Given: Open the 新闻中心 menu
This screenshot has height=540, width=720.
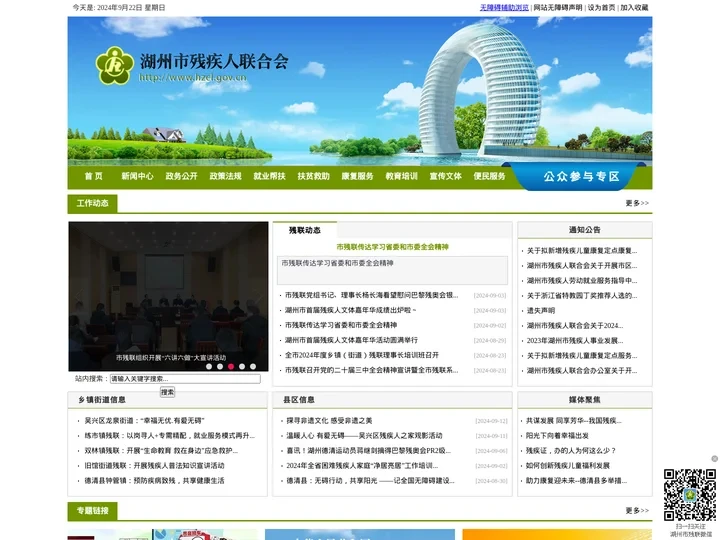Looking at the screenshot, I should 137,176.
